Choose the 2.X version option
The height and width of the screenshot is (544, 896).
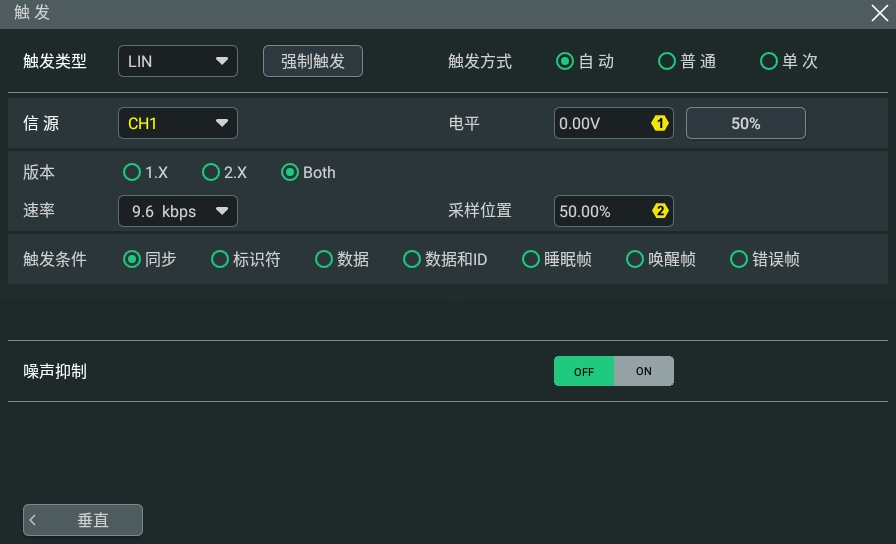(x=211, y=172)
